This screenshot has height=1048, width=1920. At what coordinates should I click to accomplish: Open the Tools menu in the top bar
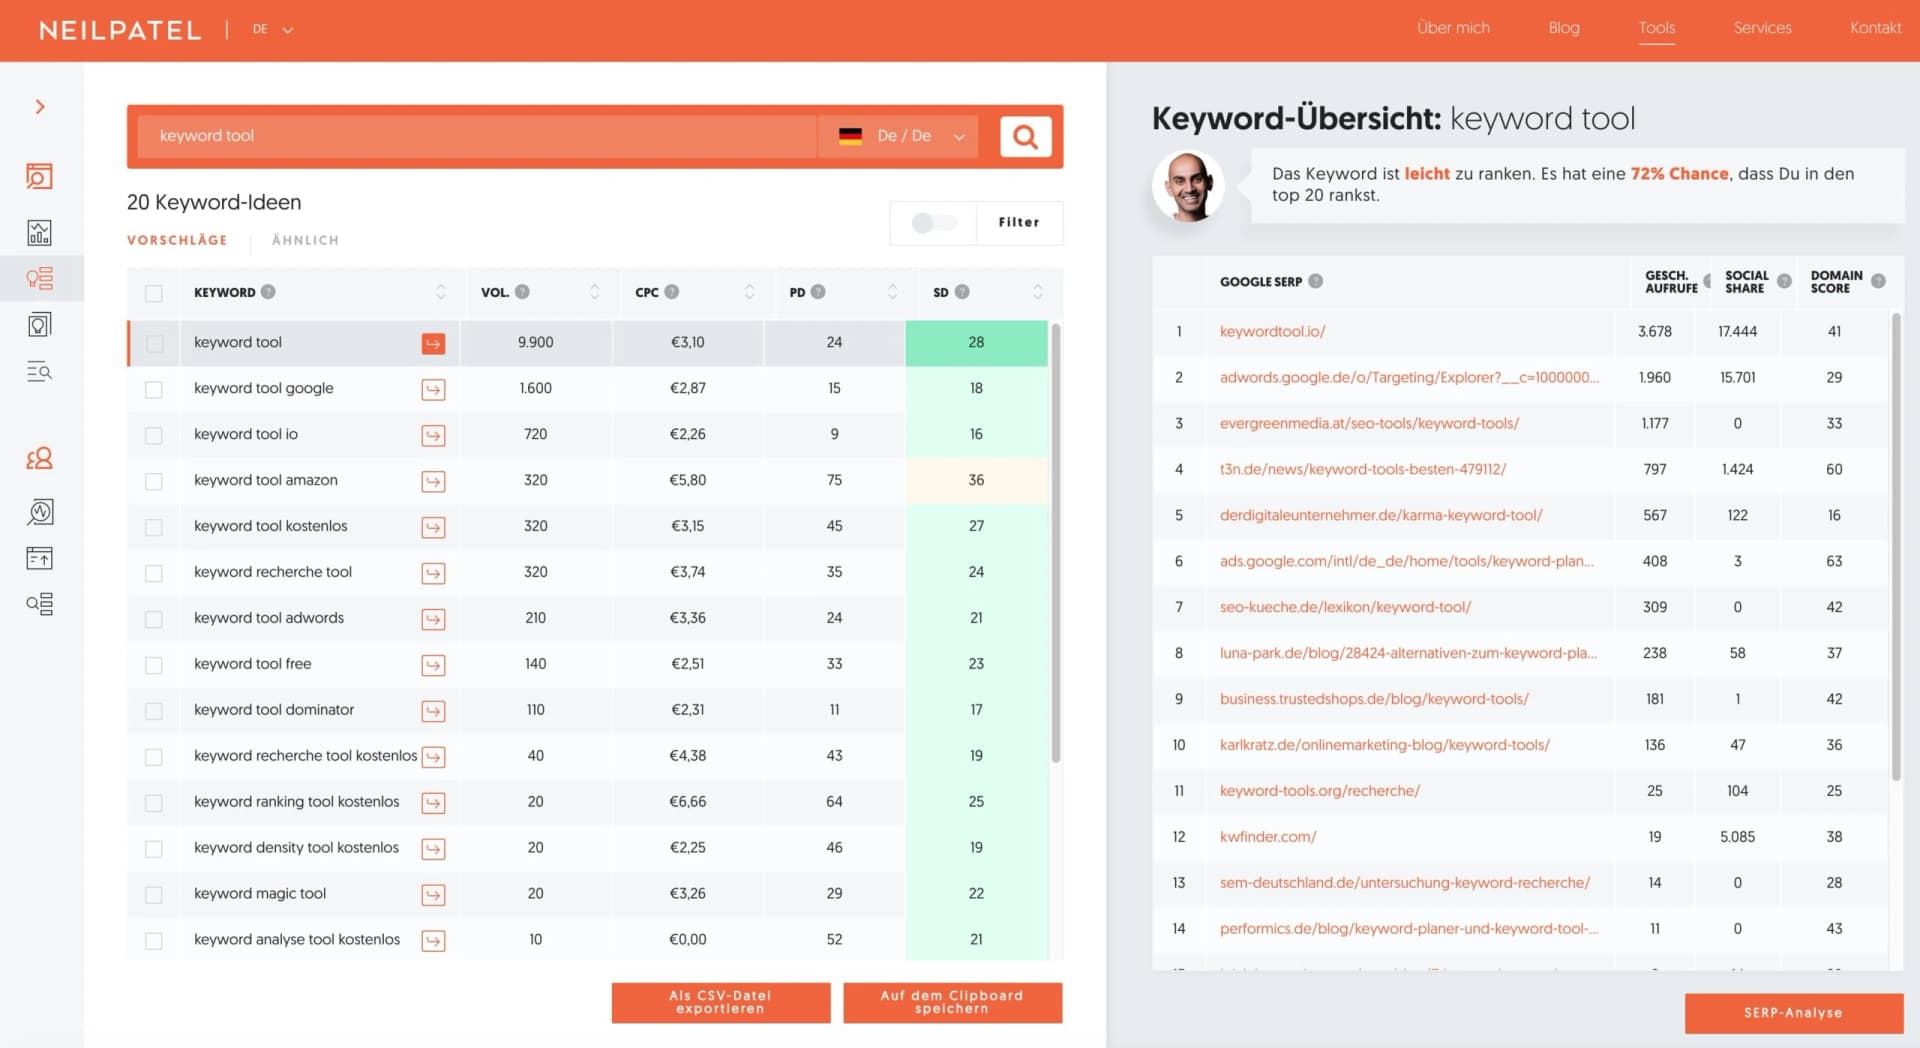click(1656, 28)
